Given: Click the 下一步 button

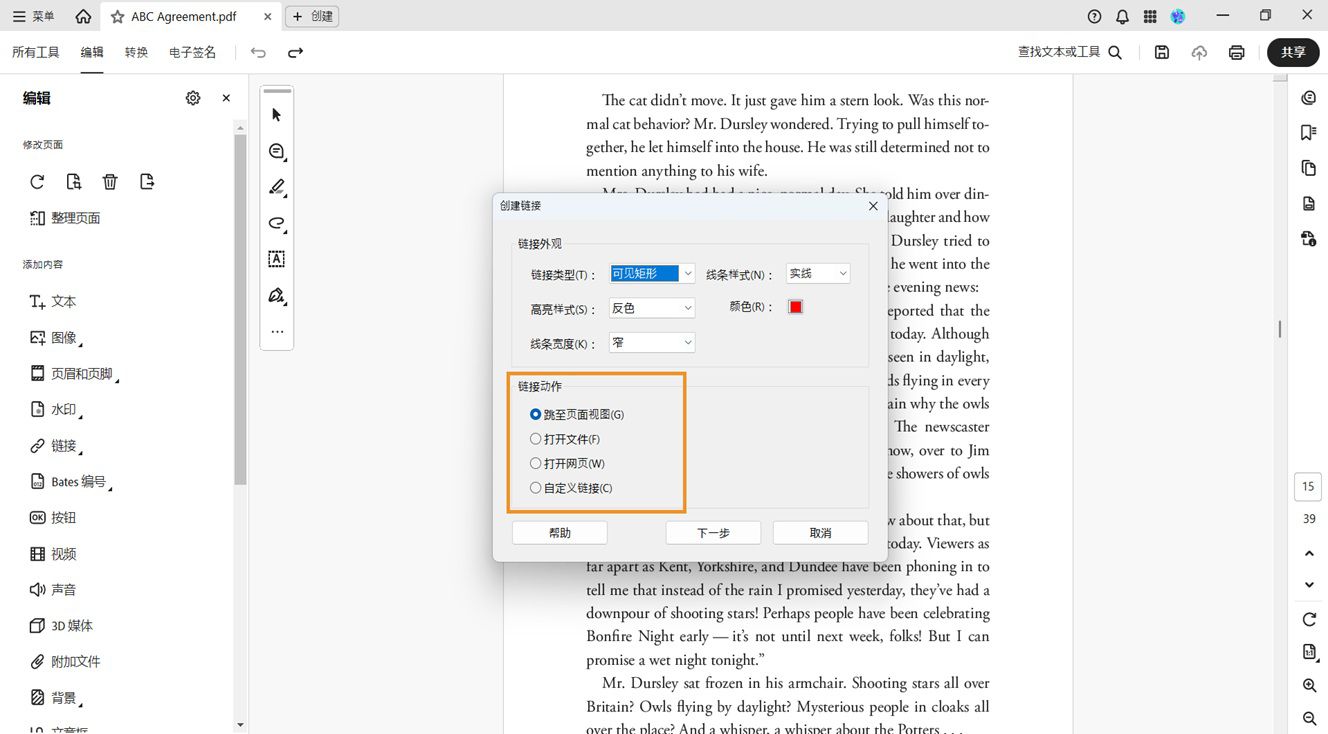Looking at the screenshot, I should click(713, 532).
